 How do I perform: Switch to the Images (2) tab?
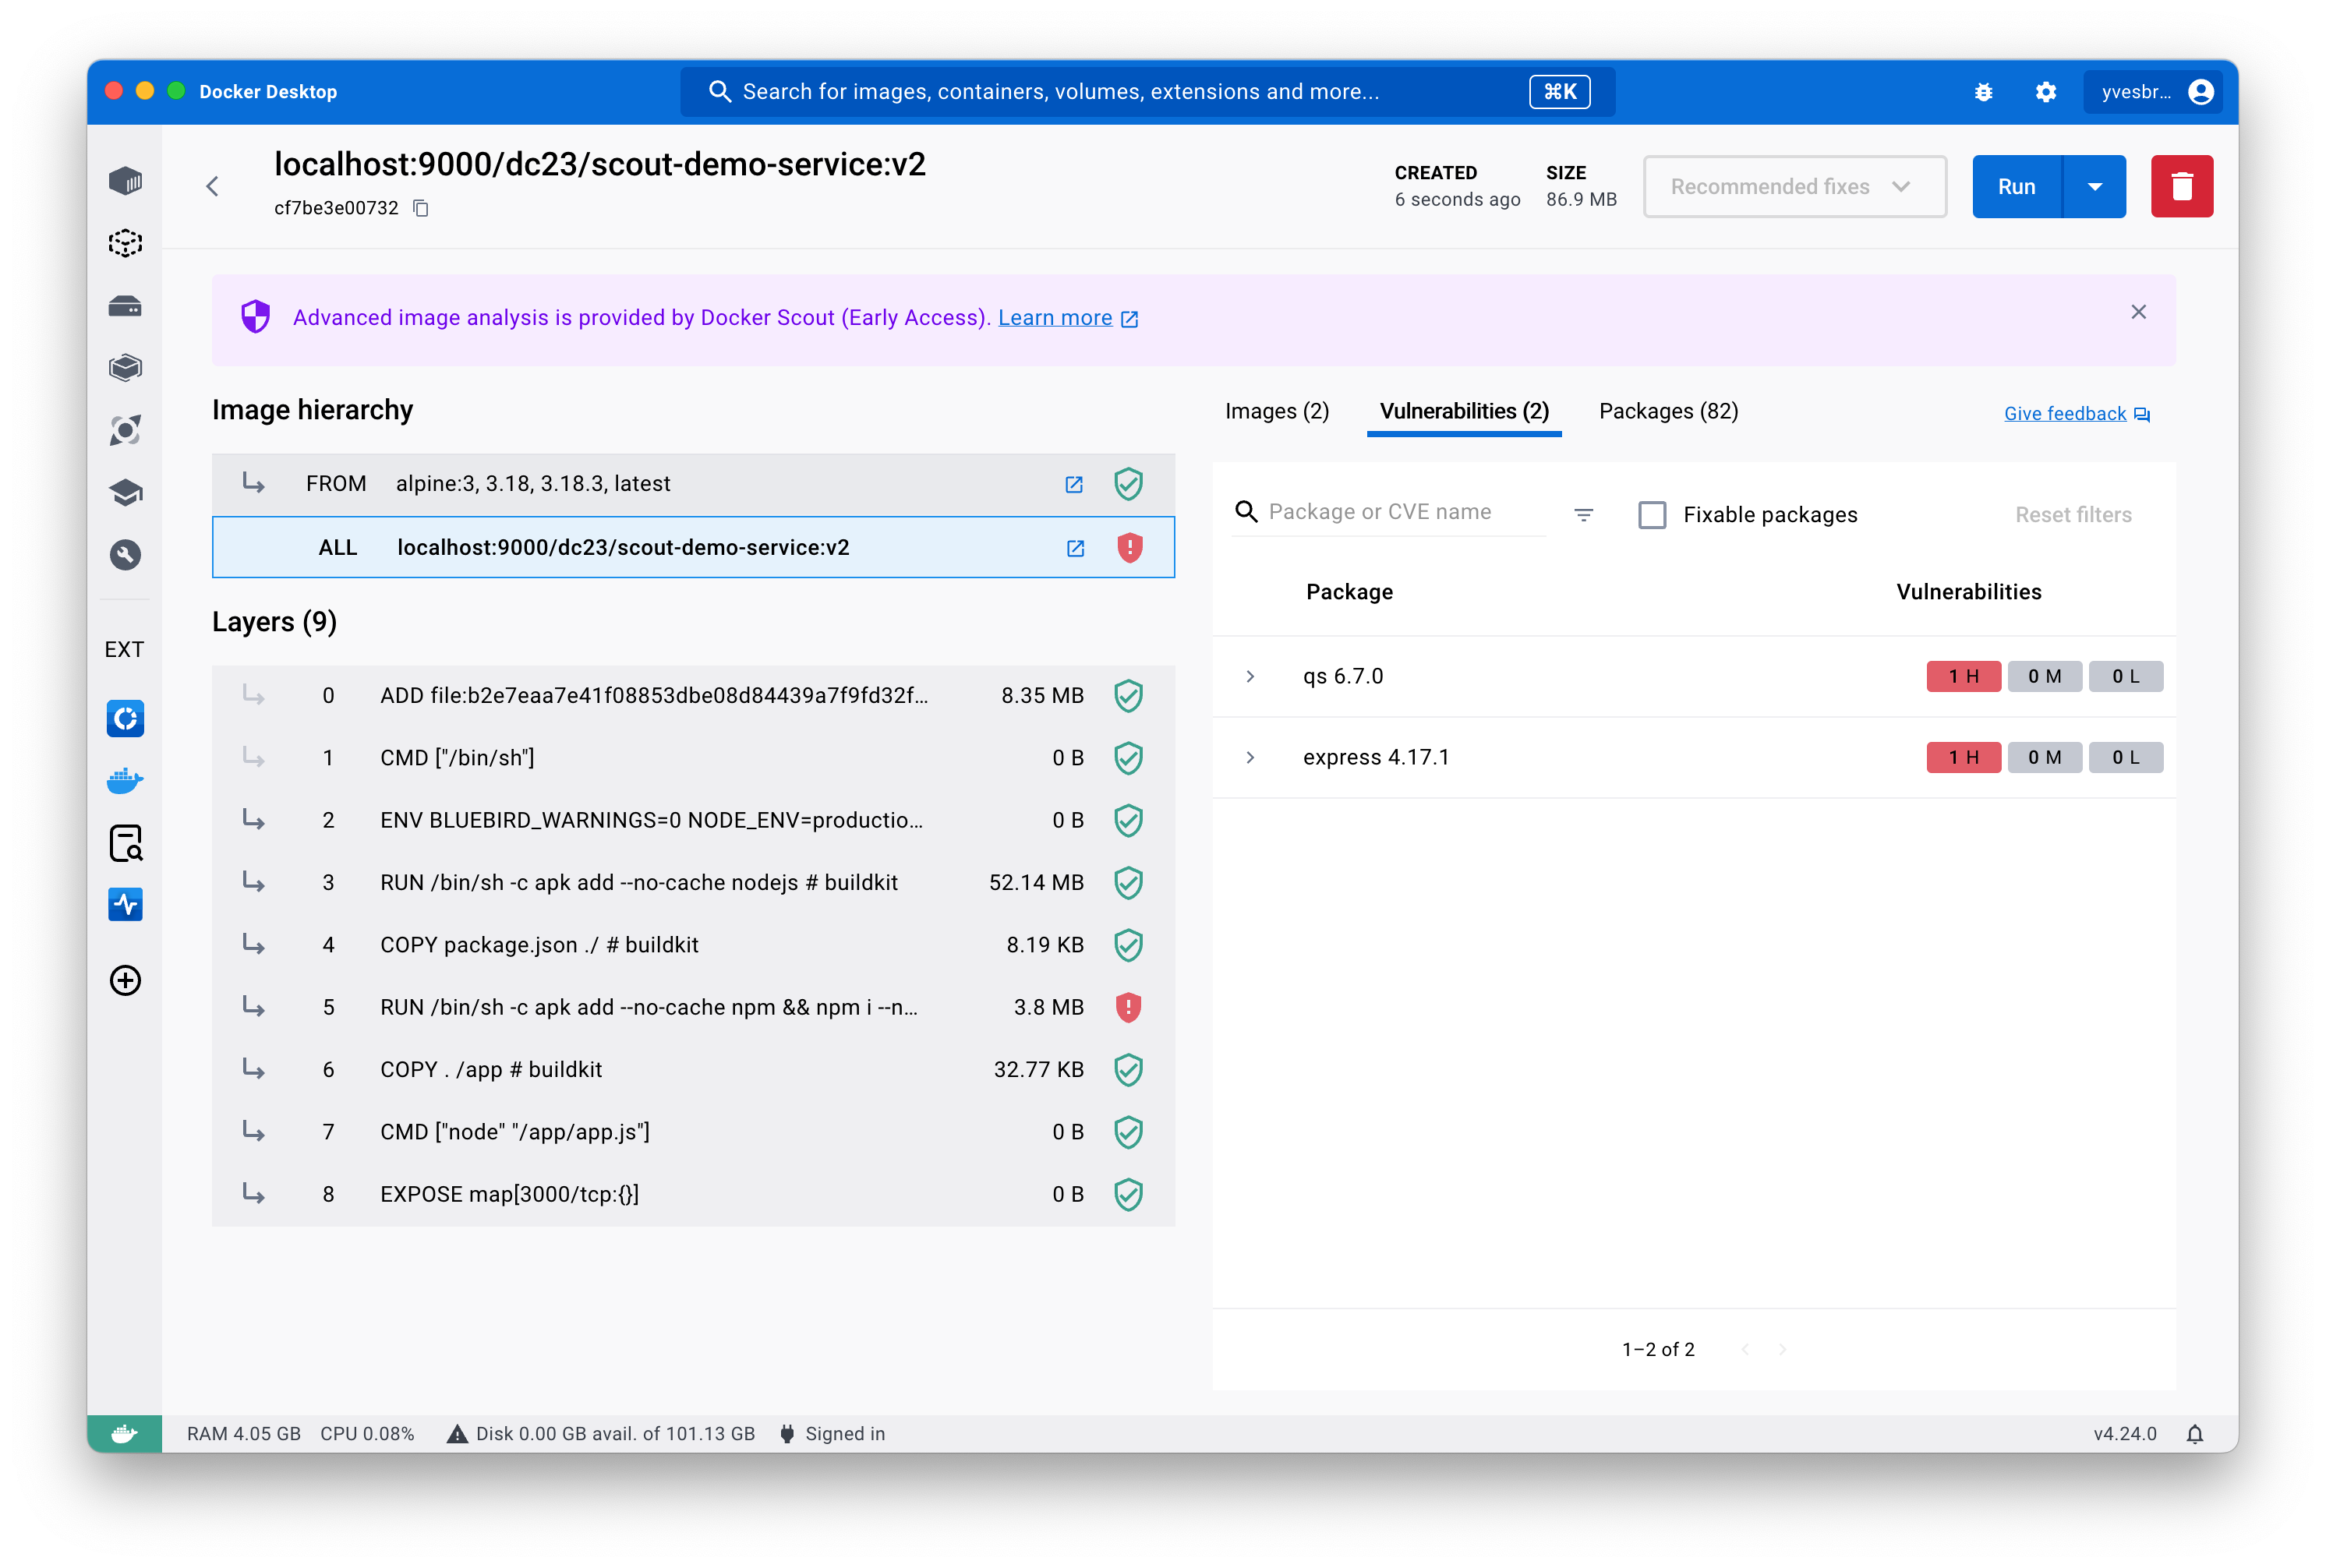point(1276,411)
